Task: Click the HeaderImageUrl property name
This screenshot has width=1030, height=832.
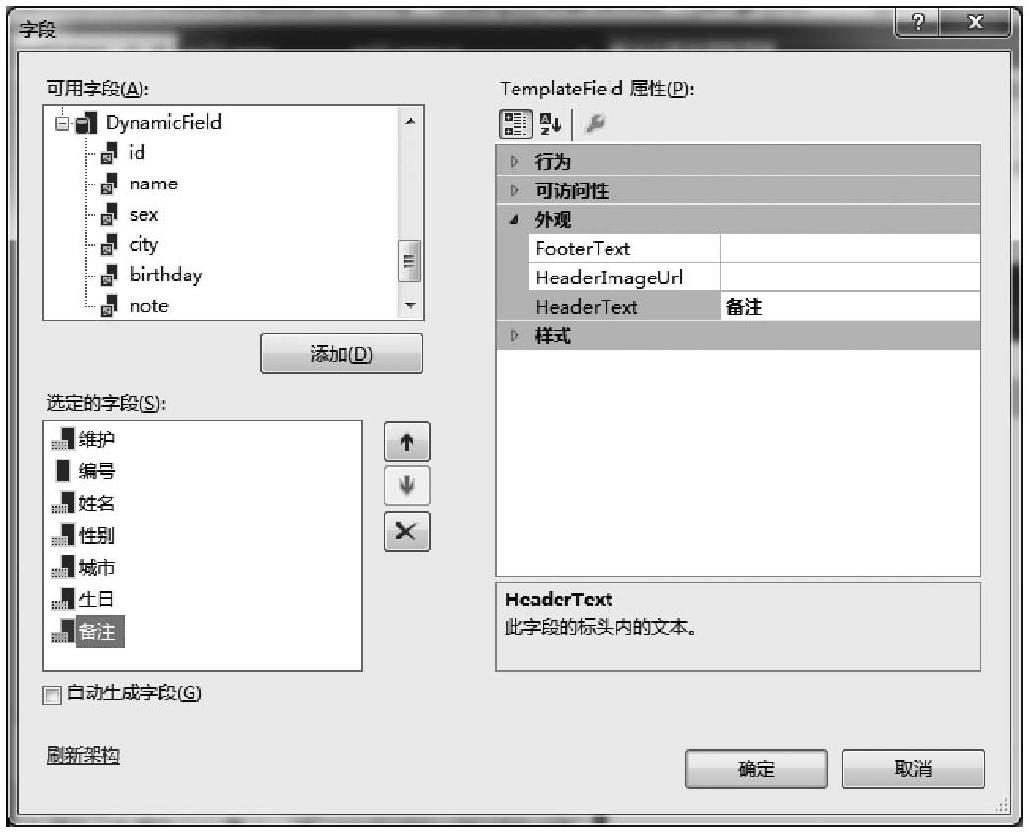Action: (x=610, y=278)
